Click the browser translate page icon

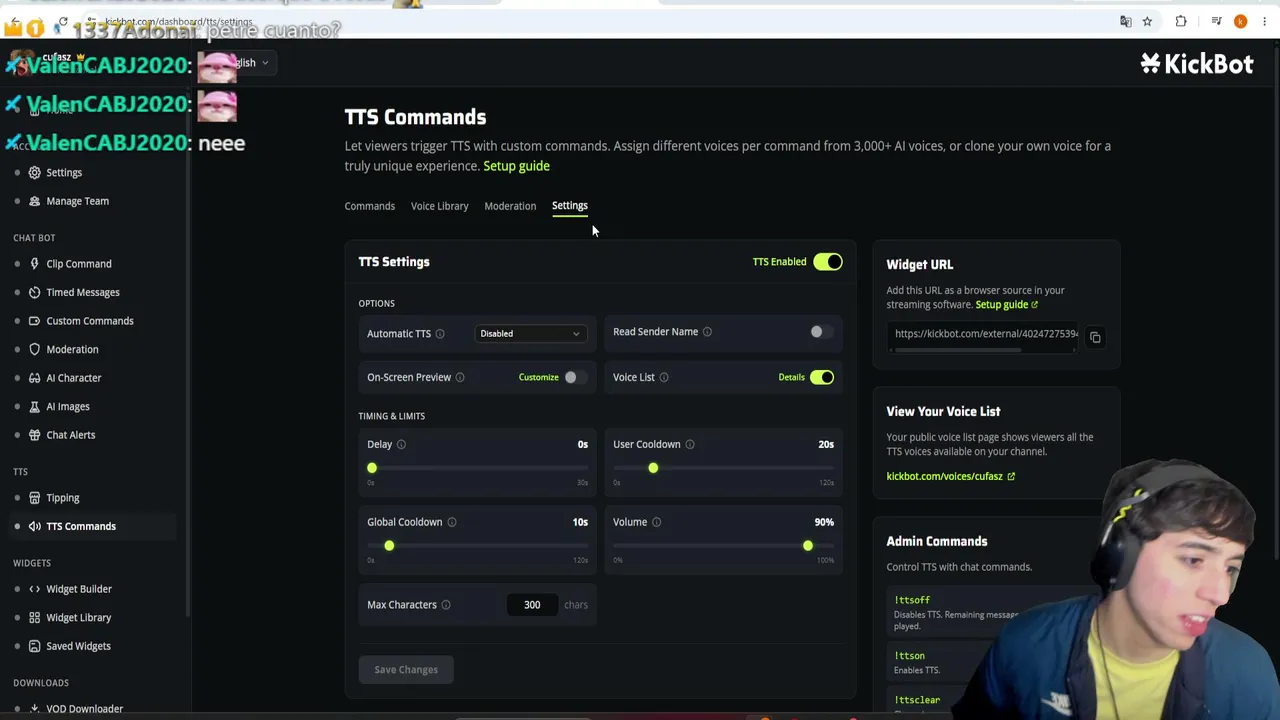click(x=1126, y=21)
